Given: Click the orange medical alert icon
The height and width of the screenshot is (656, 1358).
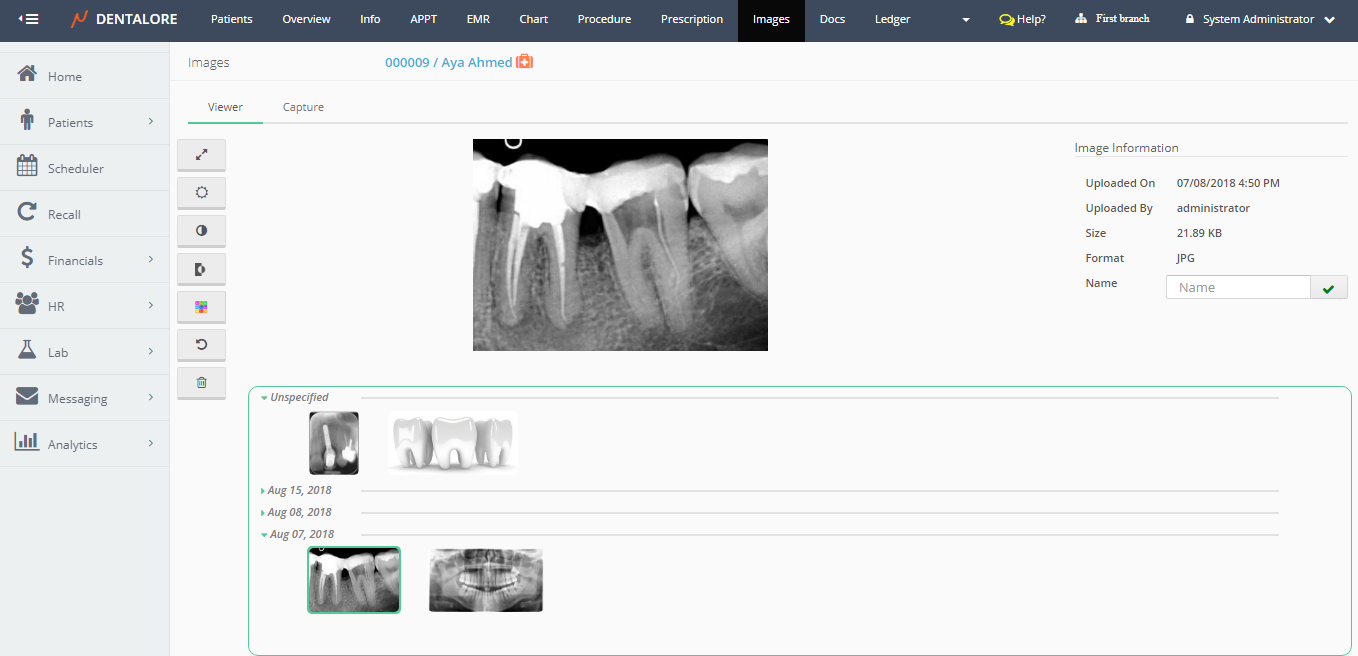Looking at the screenshot, I should pyautogui.click(x=524, y=62).
